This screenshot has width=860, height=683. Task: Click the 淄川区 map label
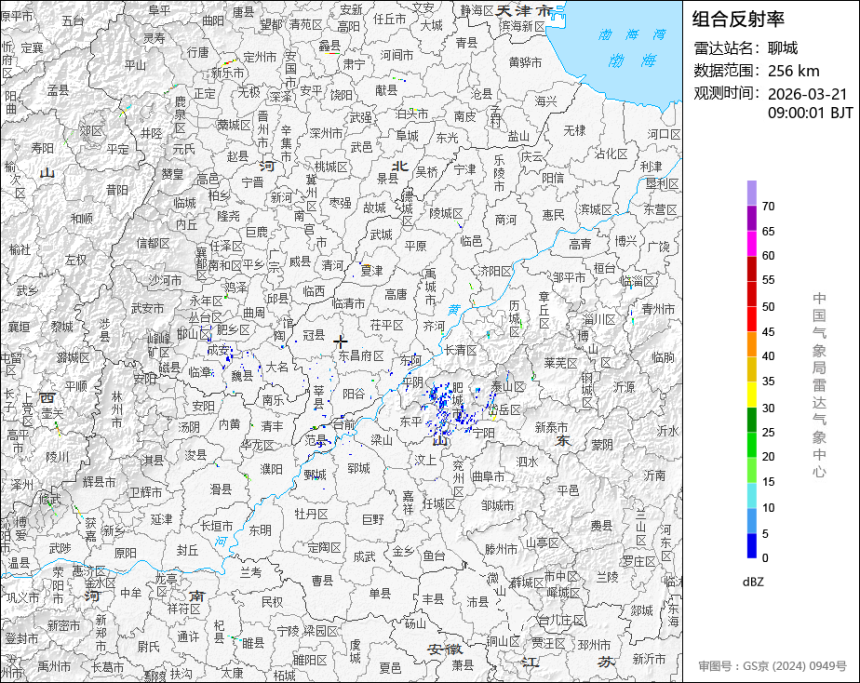(x=599, y=319)
